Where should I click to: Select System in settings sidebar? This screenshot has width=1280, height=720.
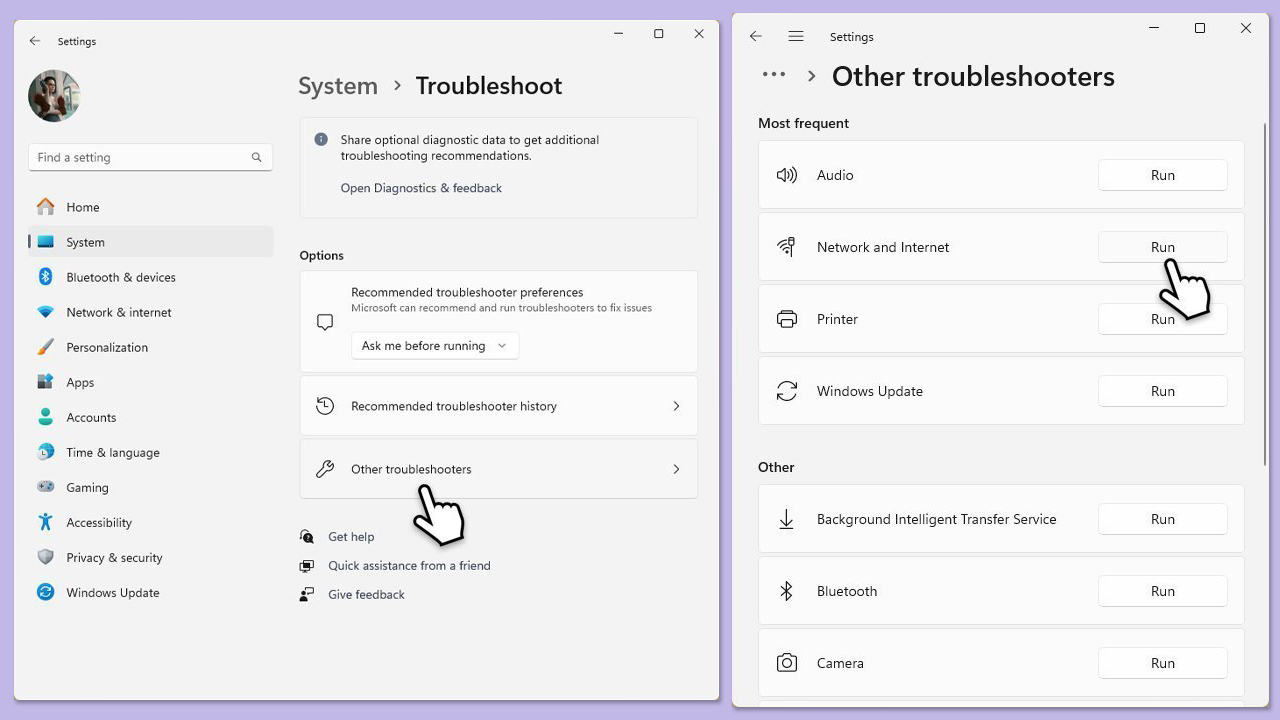point(150,242)
